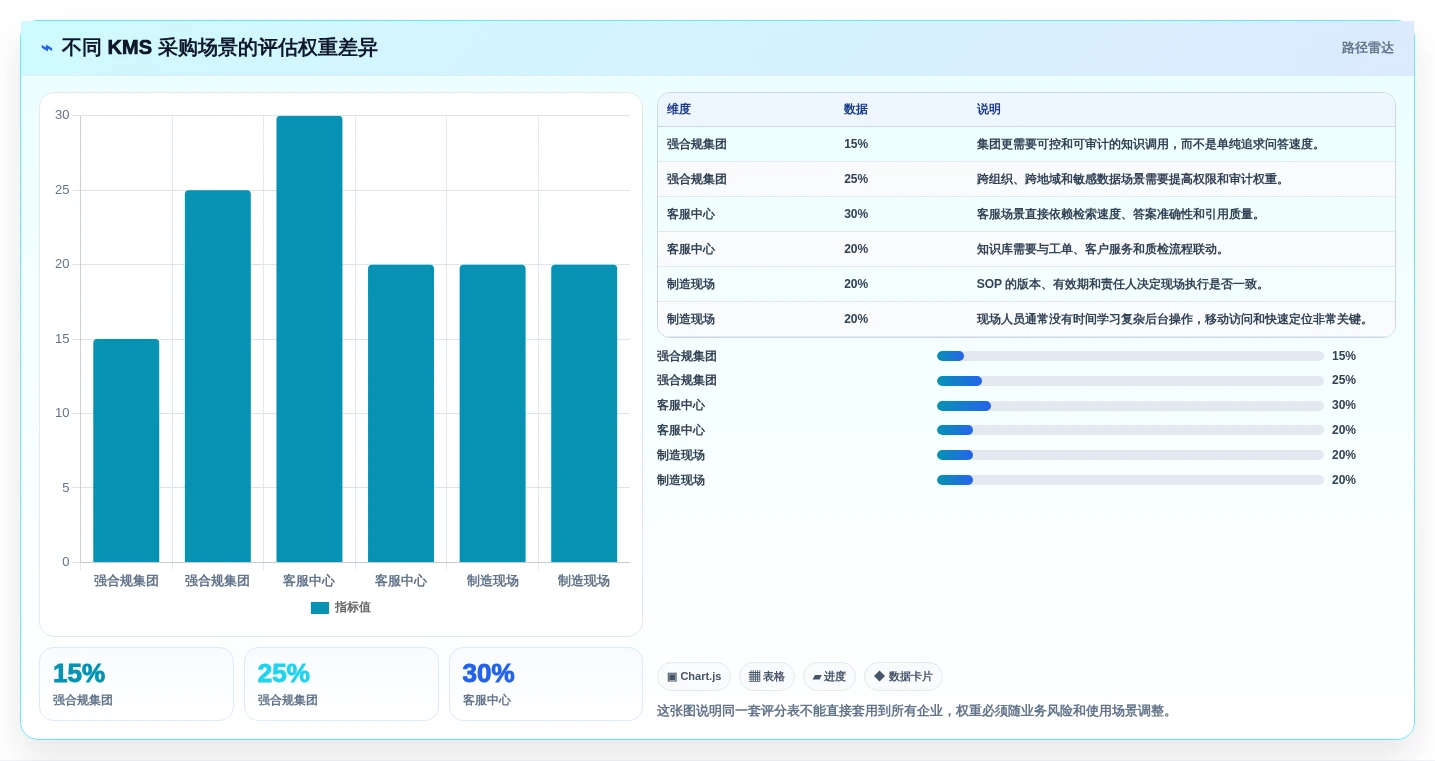Click the 30% label beside the progress bars
Screen dimensions: 1435x761
coord(1344,405)
